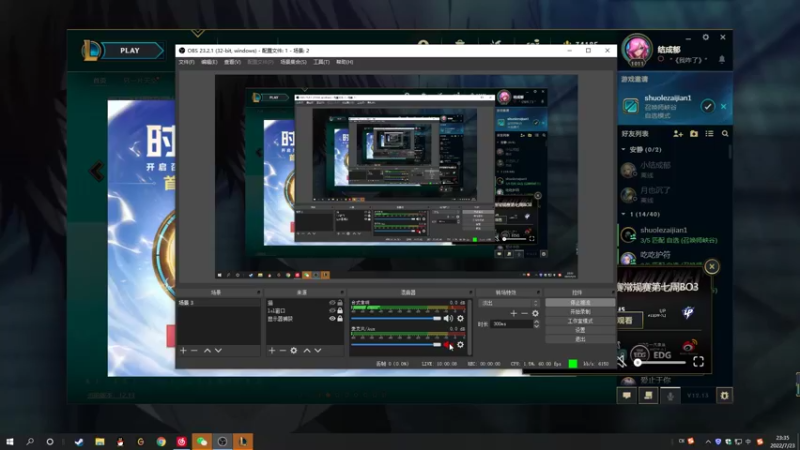800x450 pixels.
Task: Open League client settings gear at top
Action: coord(706,37)
